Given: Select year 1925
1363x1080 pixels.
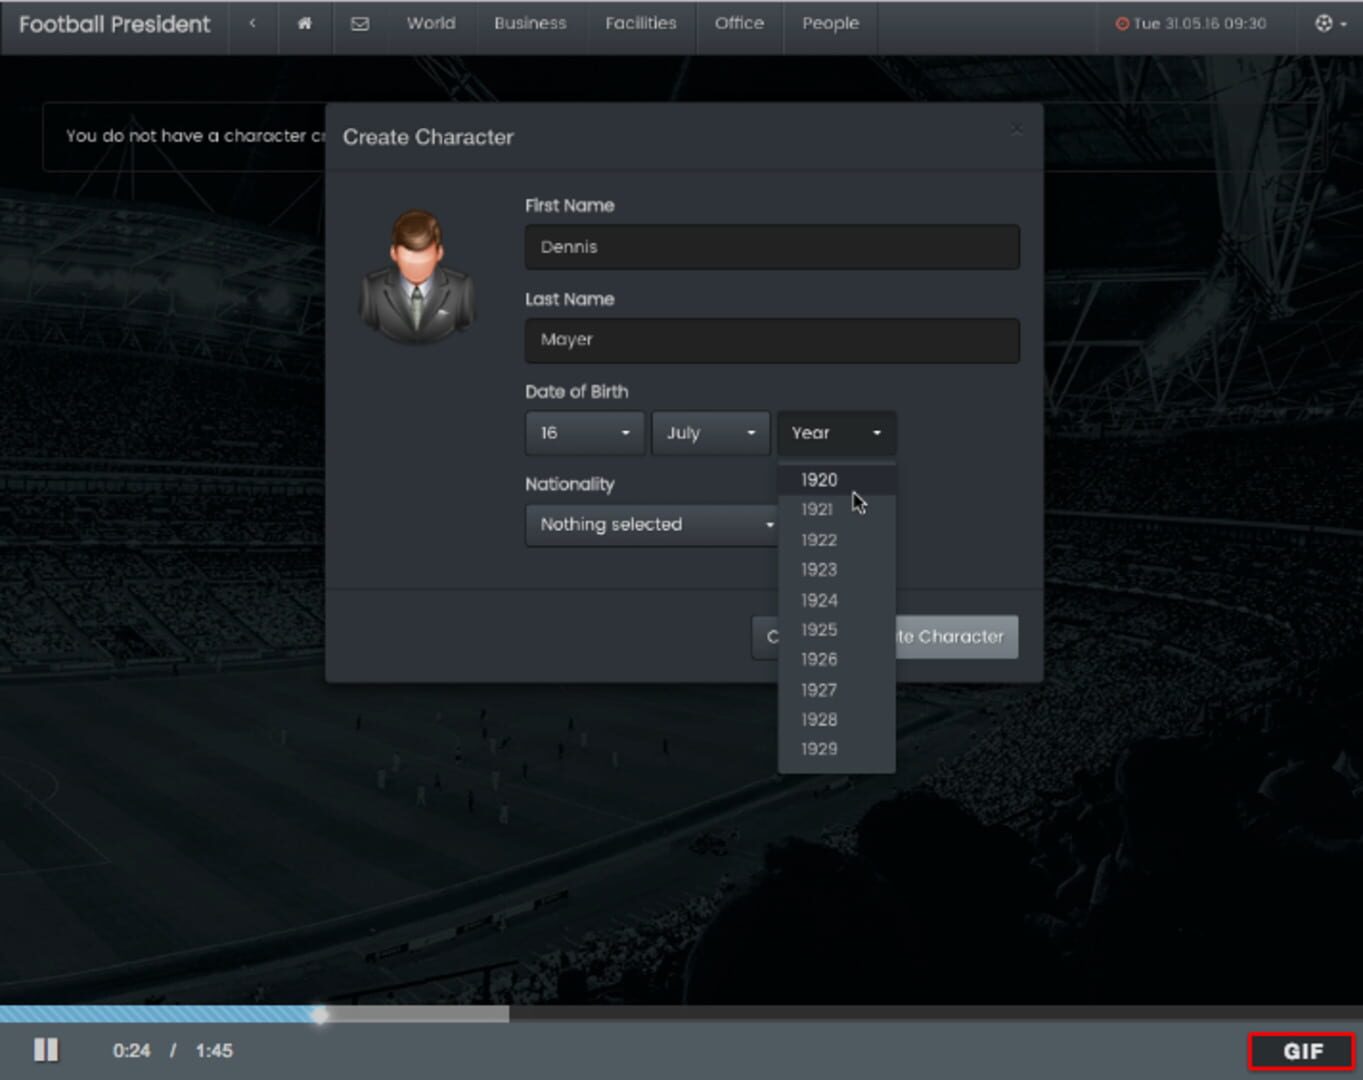Looking at the screenshot, I should 836,630.
